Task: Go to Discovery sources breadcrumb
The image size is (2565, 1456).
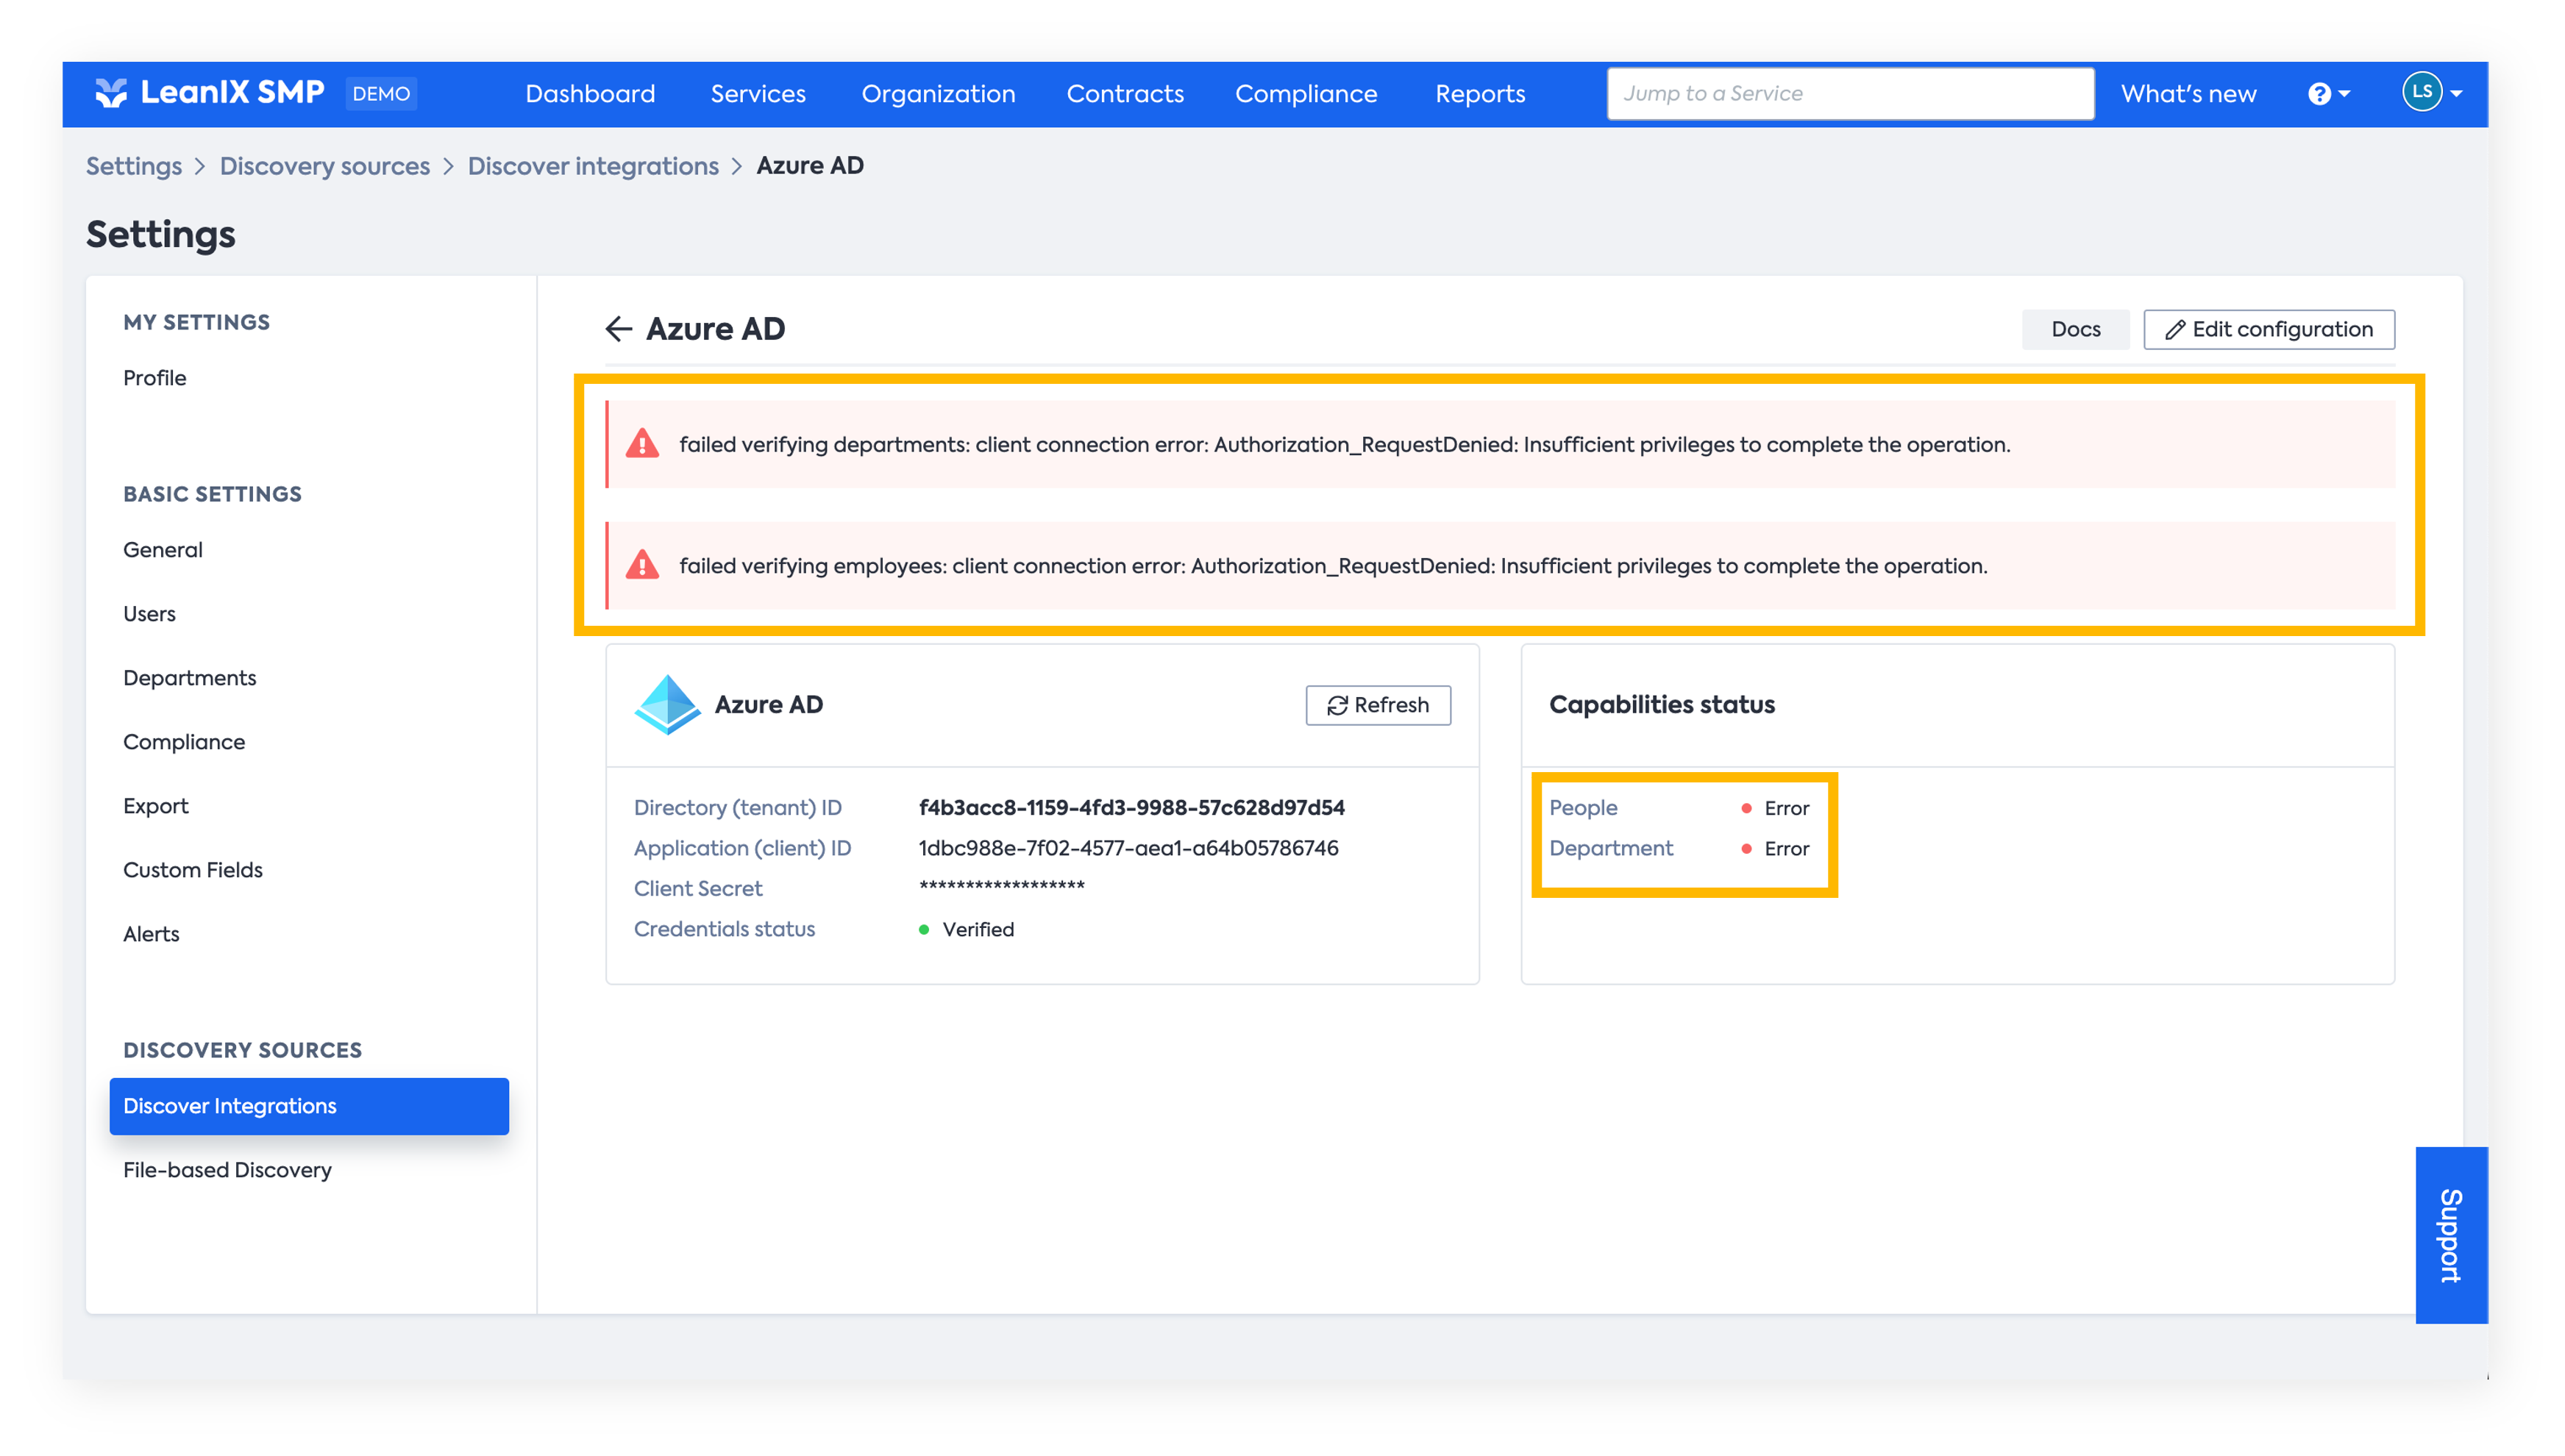Action: pyautogui.click(x=325, y=166)
